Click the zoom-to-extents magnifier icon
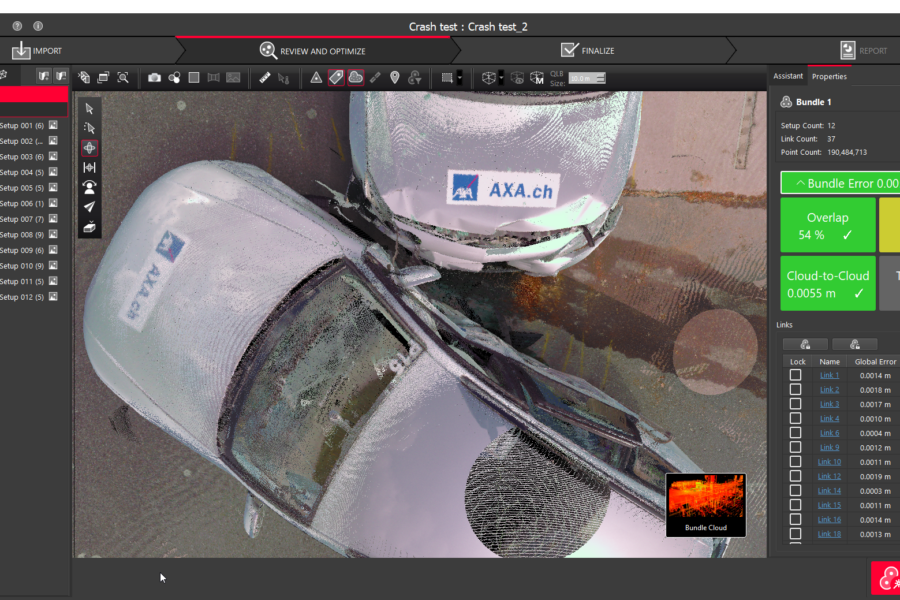The image size is (900, 600). (x=123, y=78)
